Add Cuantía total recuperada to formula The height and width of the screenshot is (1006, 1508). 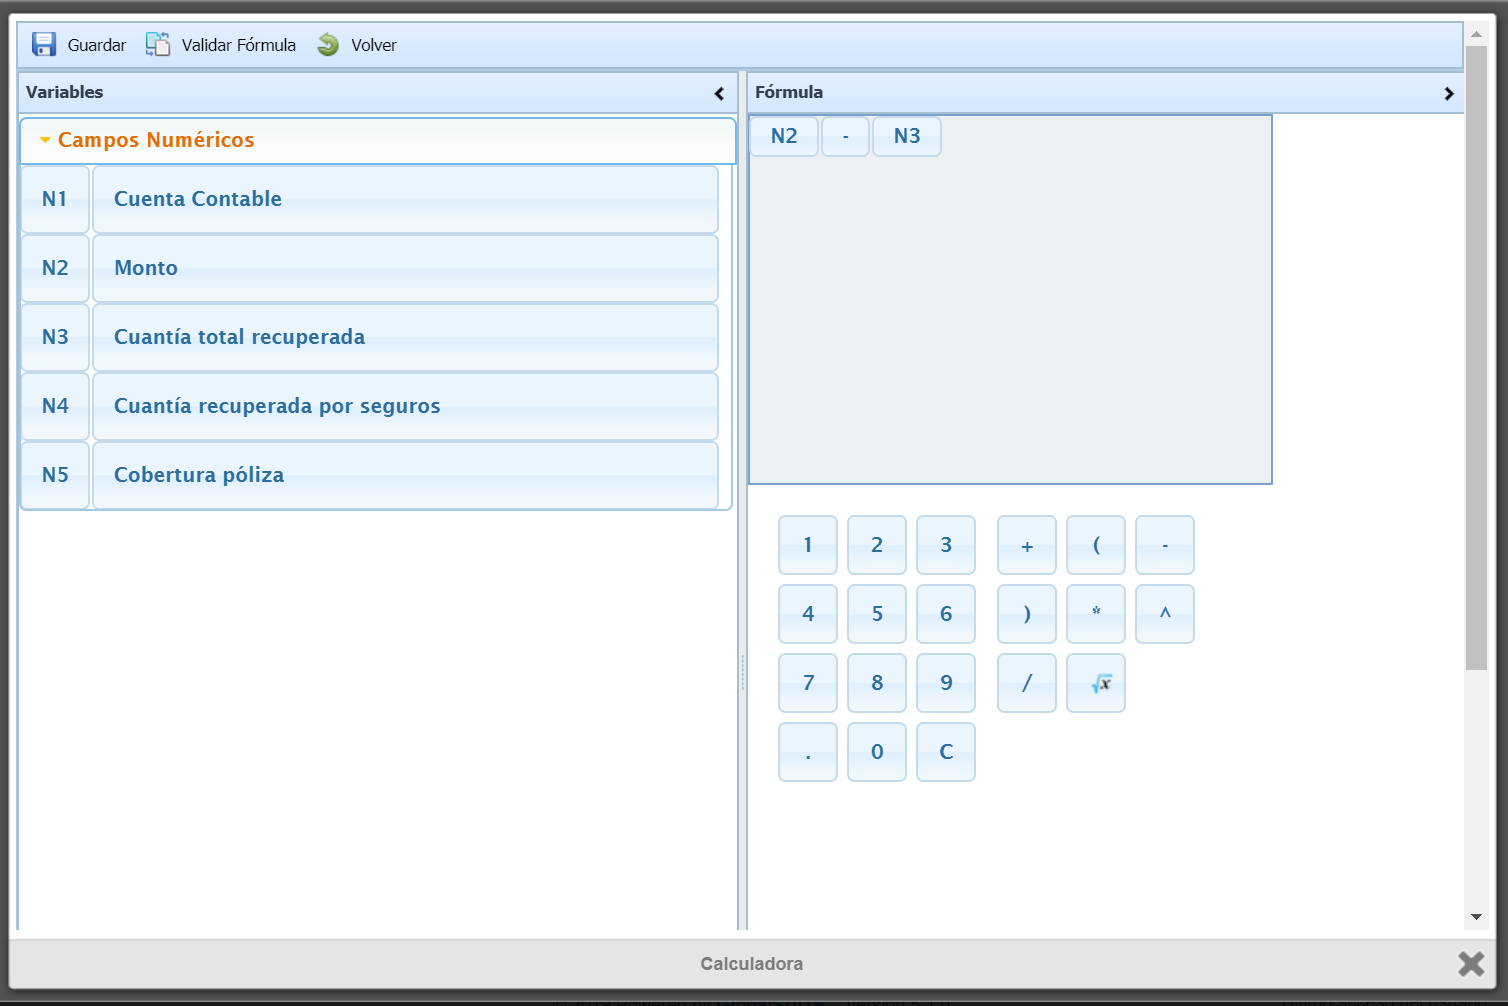[405, 337]
